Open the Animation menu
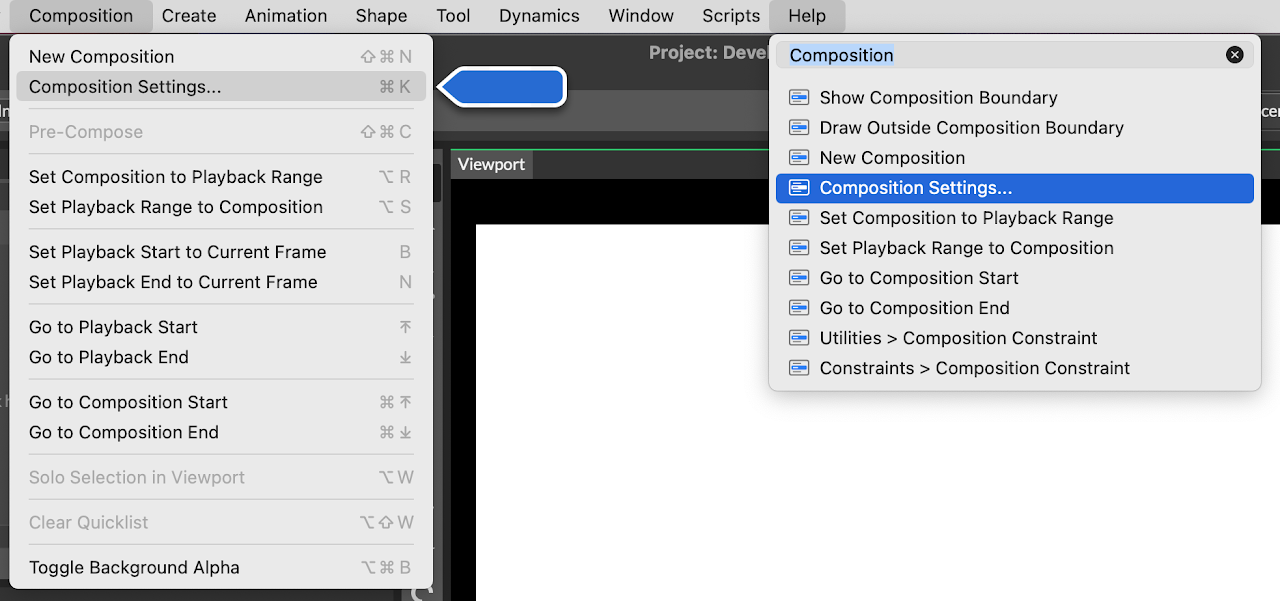The height and width of the screenshot is (601, 1280). (x=286, y=16)
